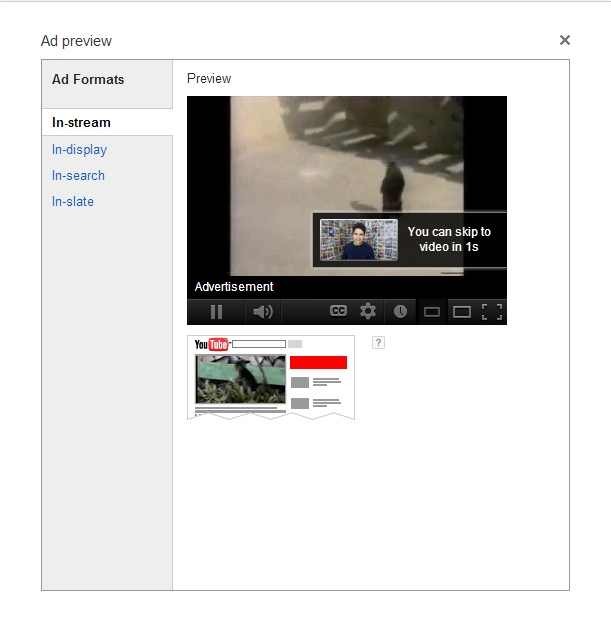Screen dimensions: 611x621
Task: Click the 'Preview' heading
Action: point(209,78)
